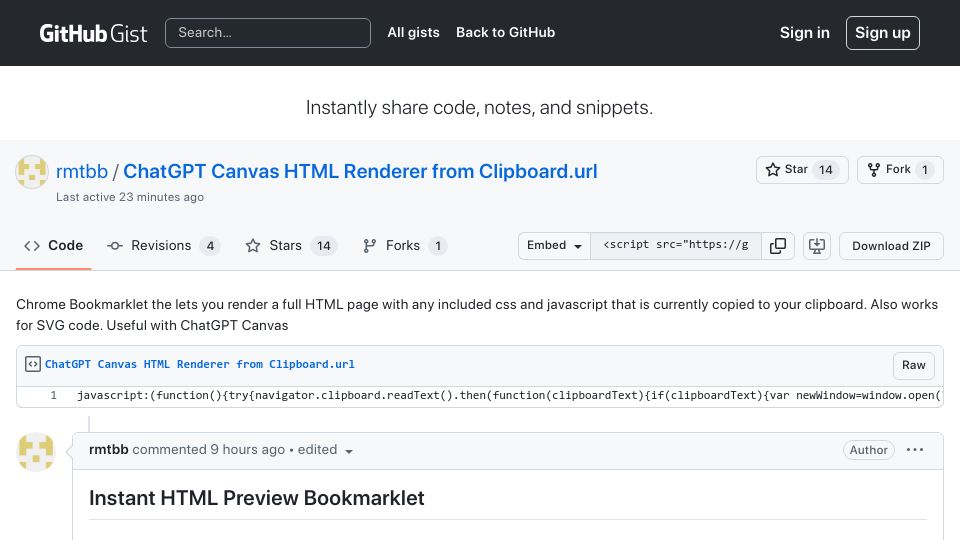Open the GitHub Gist logo home link
Viewport: 960px width, 540px height.
point(93,33)
